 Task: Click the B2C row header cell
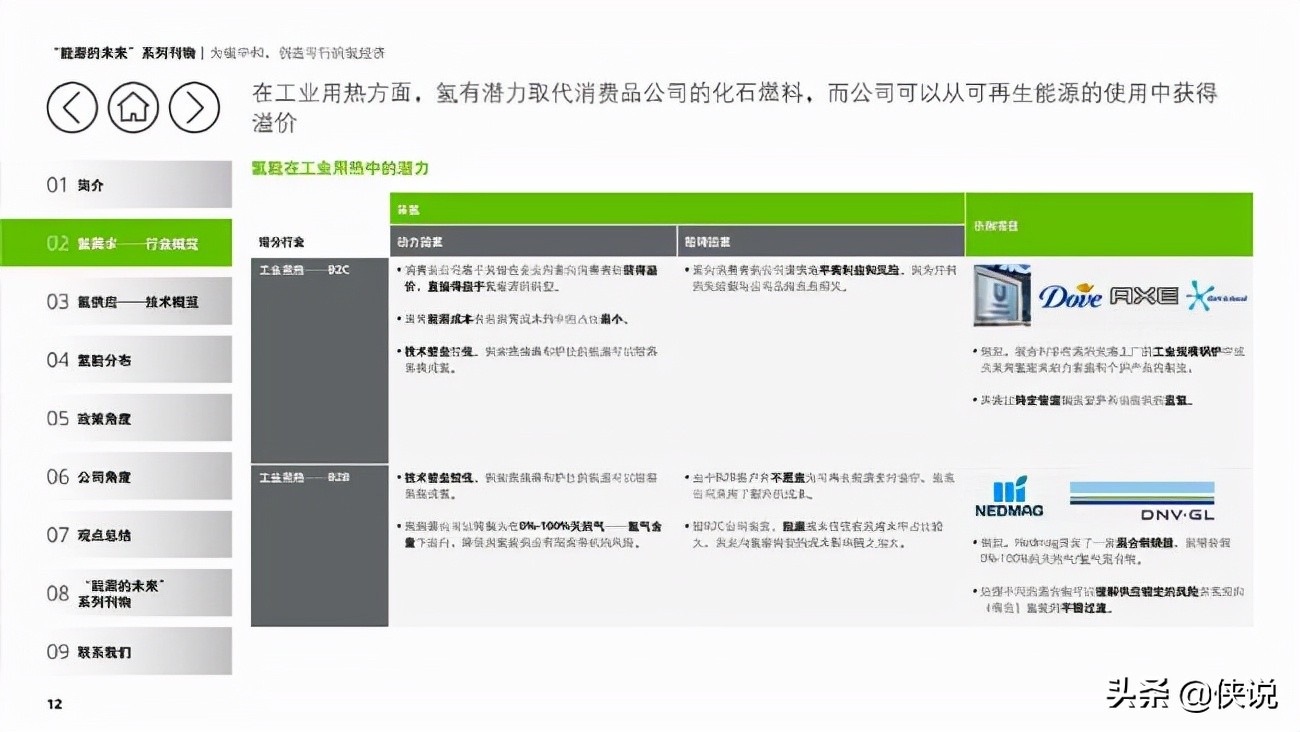click(x=319, y=360)
